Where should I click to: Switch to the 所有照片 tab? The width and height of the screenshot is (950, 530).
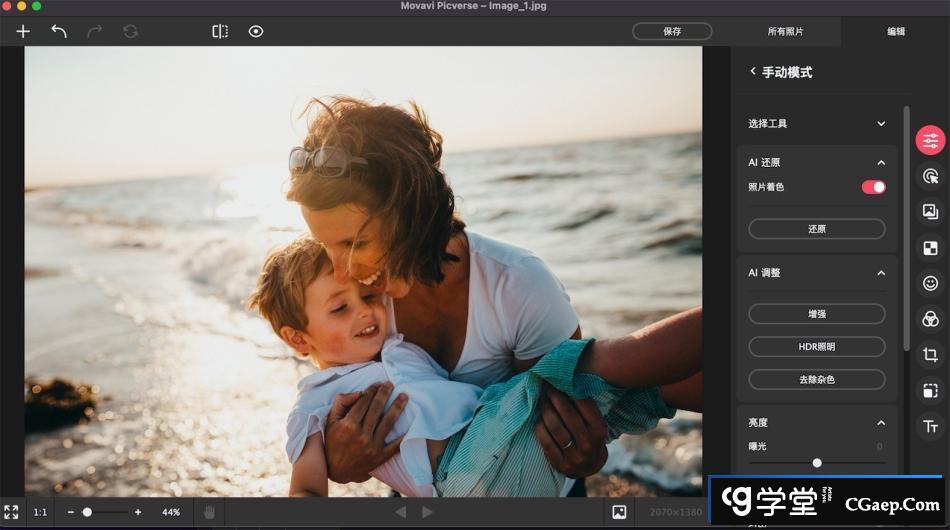click(x=785, y=31)
